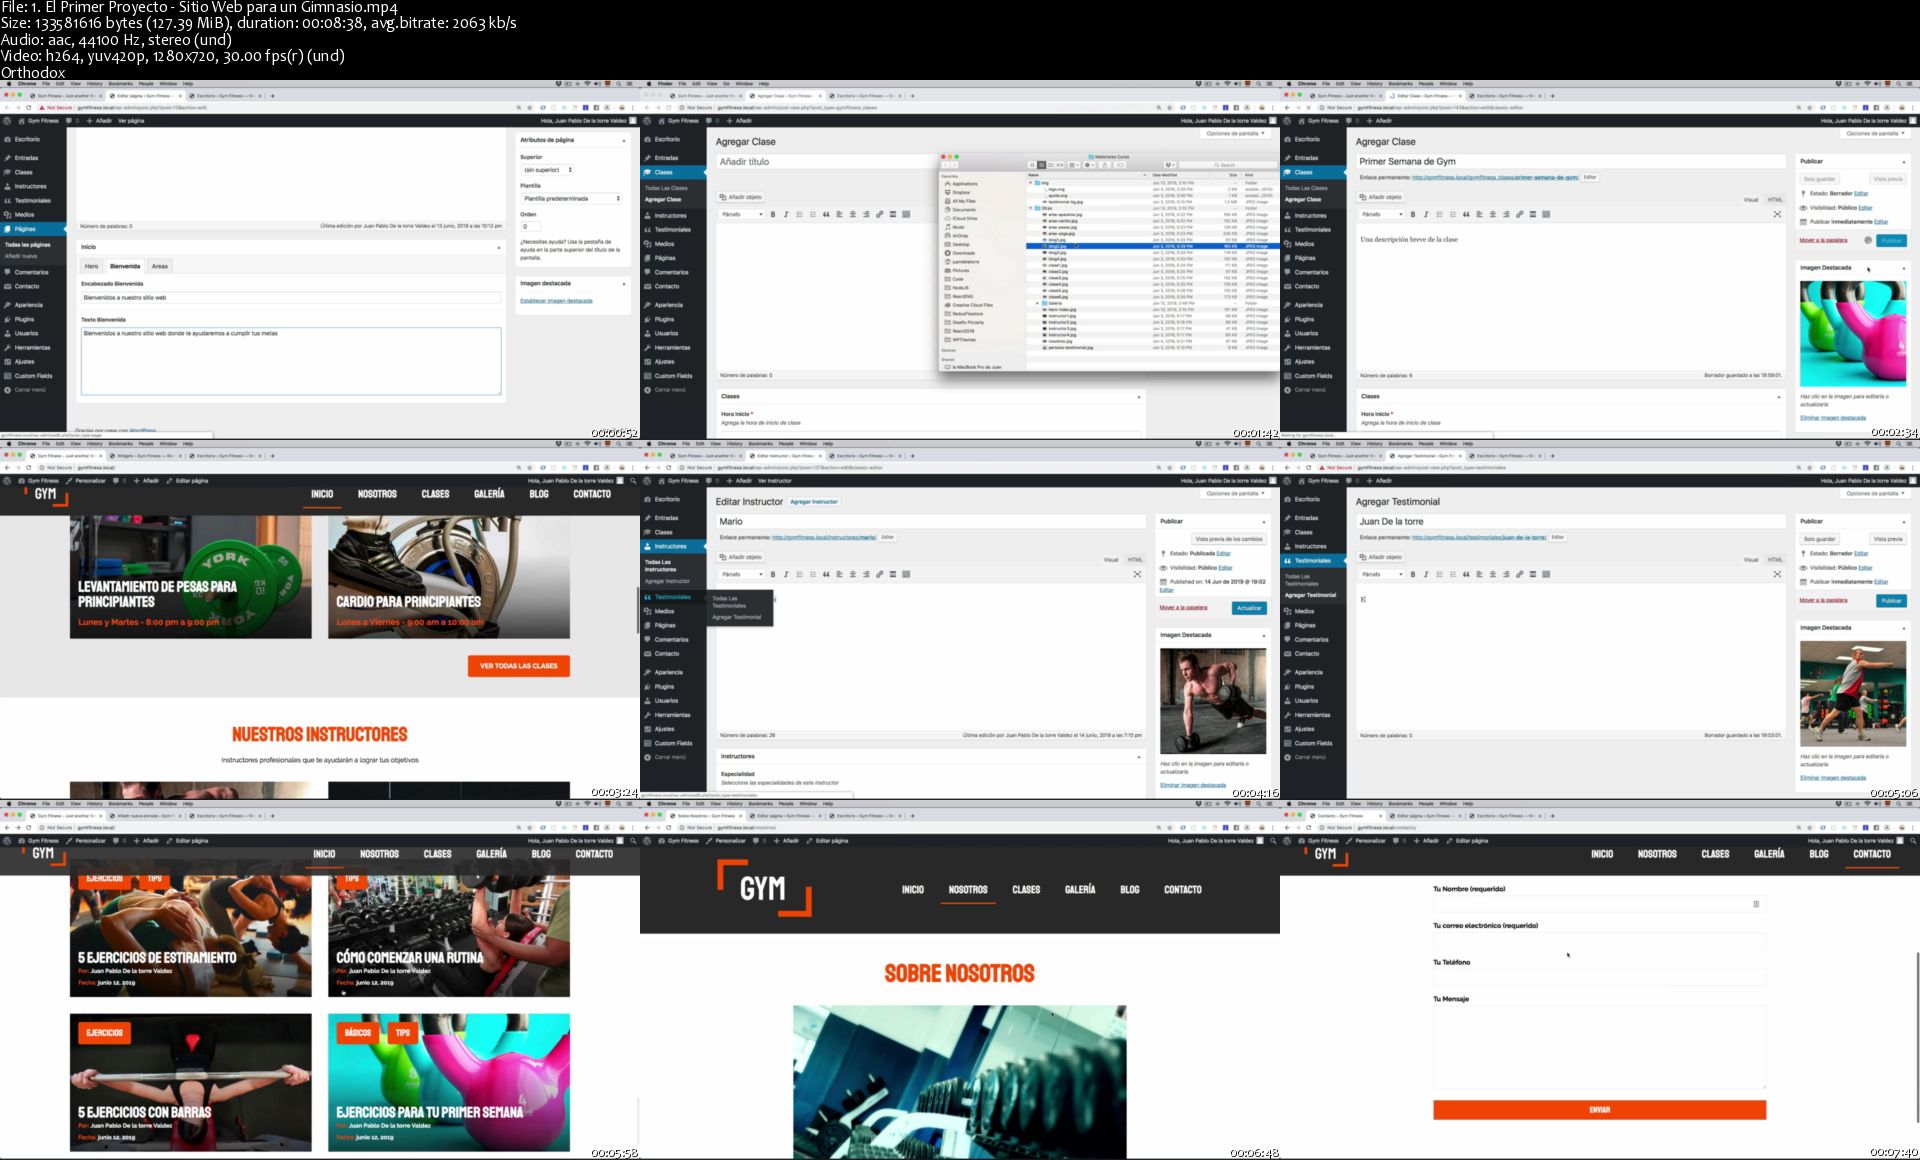Image resolution: width=1920 pixels, height=1160 pixels.
Task: In frame 00:00:52, click Chrome's reload icon
Action: coord(29,107)
